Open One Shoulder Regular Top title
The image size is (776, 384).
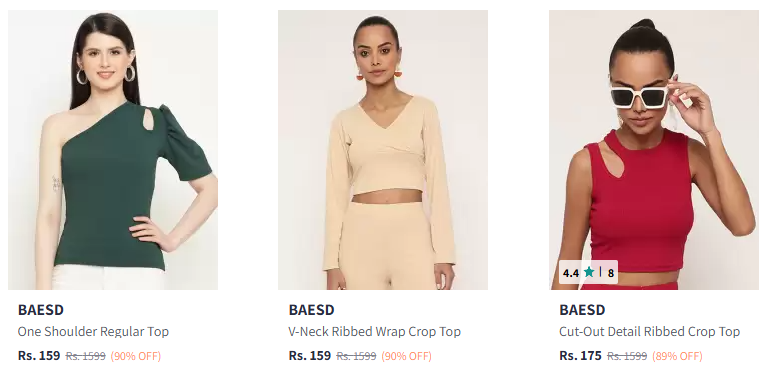pos(94,332)
